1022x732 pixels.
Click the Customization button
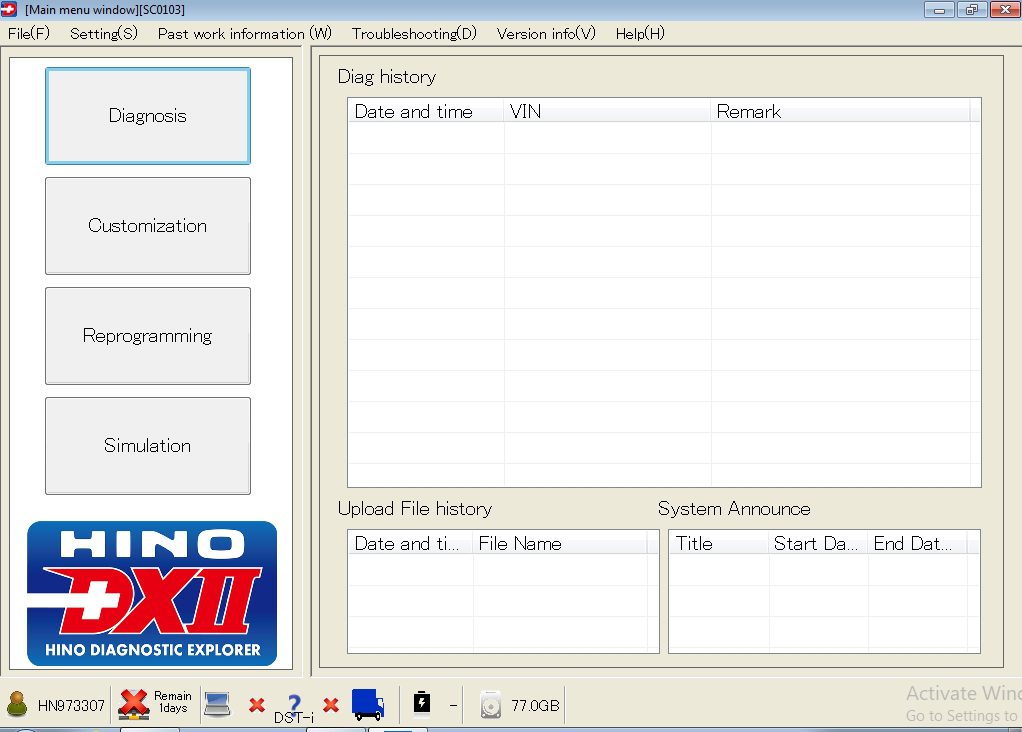click(147, 226)
